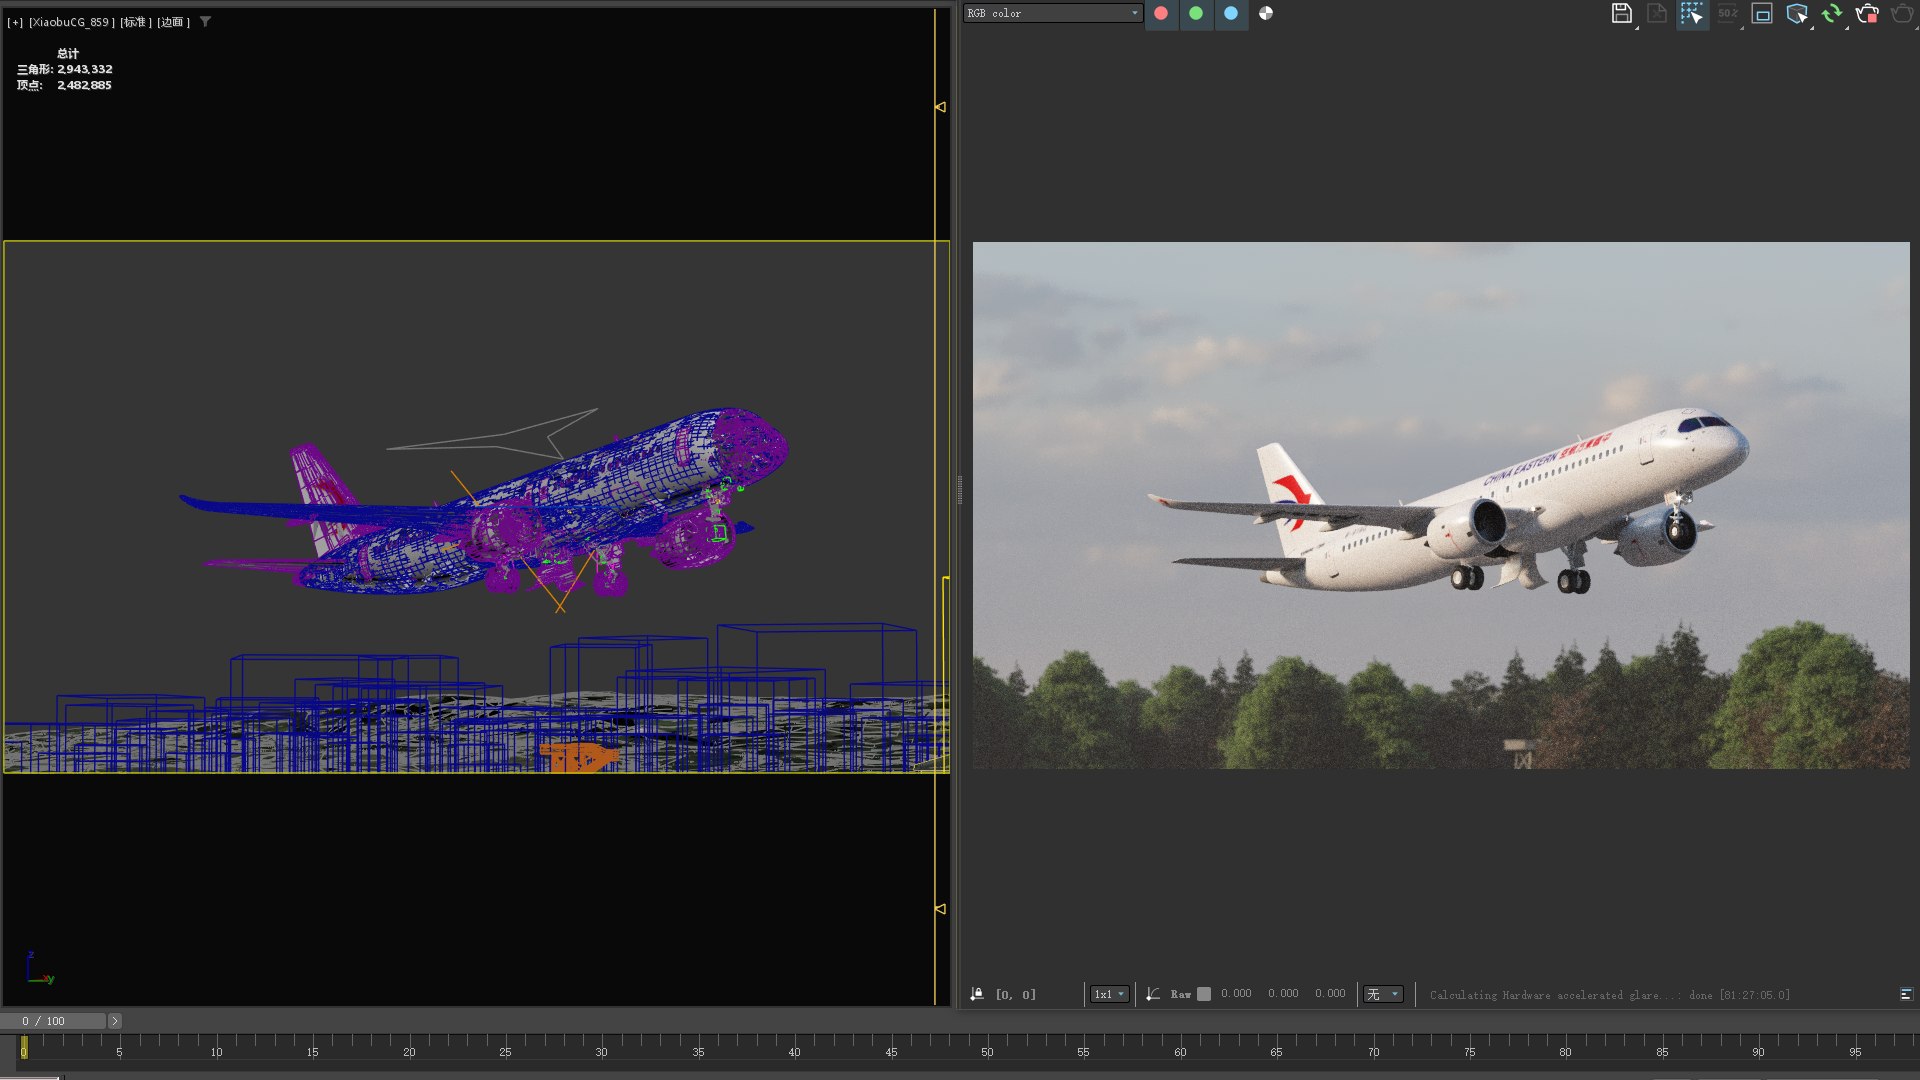Click the green refresh arrows icon
Screen dimensions: 1920x1080
tap(1832, 13)
